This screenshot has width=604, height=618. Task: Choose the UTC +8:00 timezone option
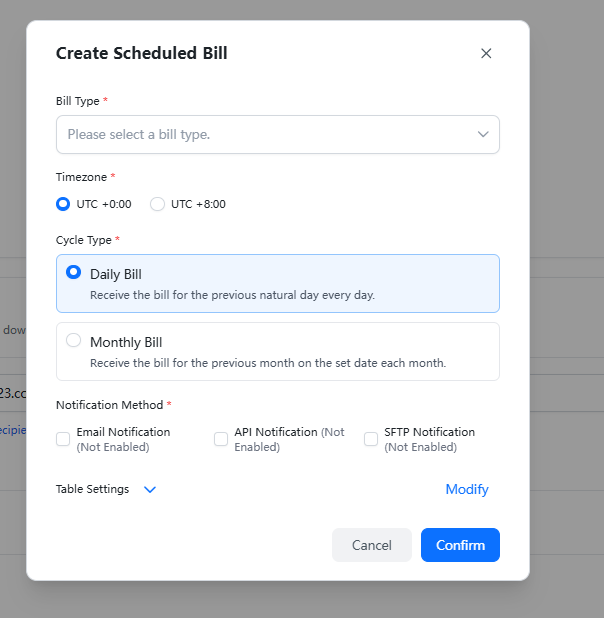[157, 204]
